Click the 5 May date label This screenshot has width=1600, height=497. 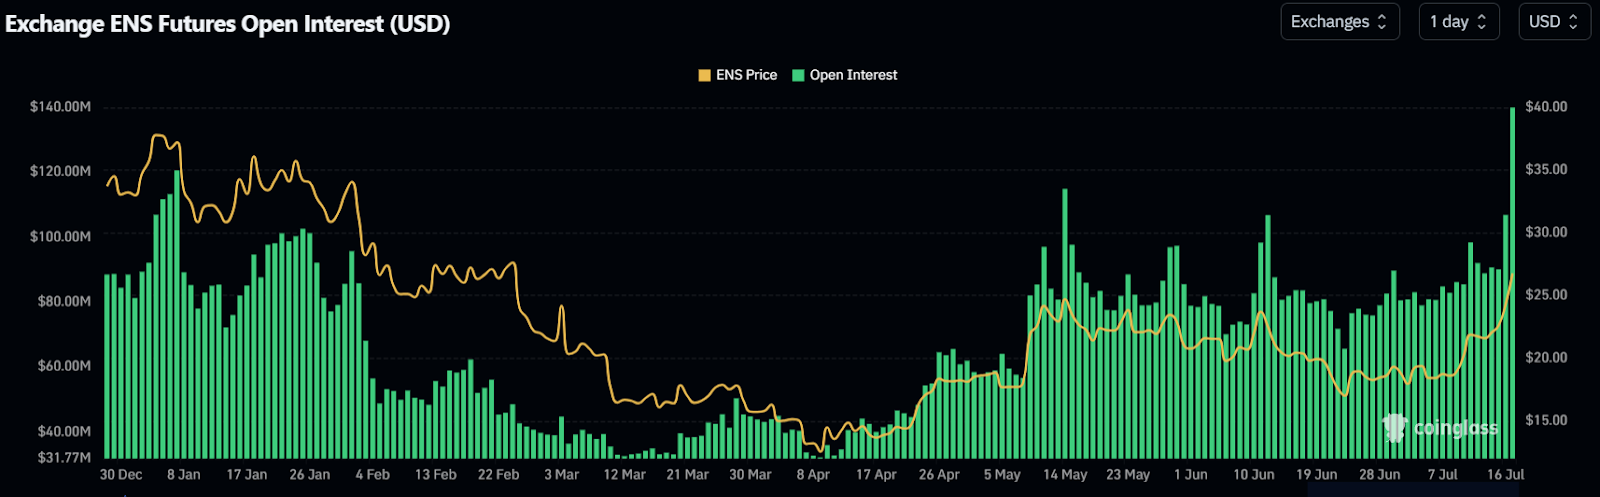(x=1003, y=475)
